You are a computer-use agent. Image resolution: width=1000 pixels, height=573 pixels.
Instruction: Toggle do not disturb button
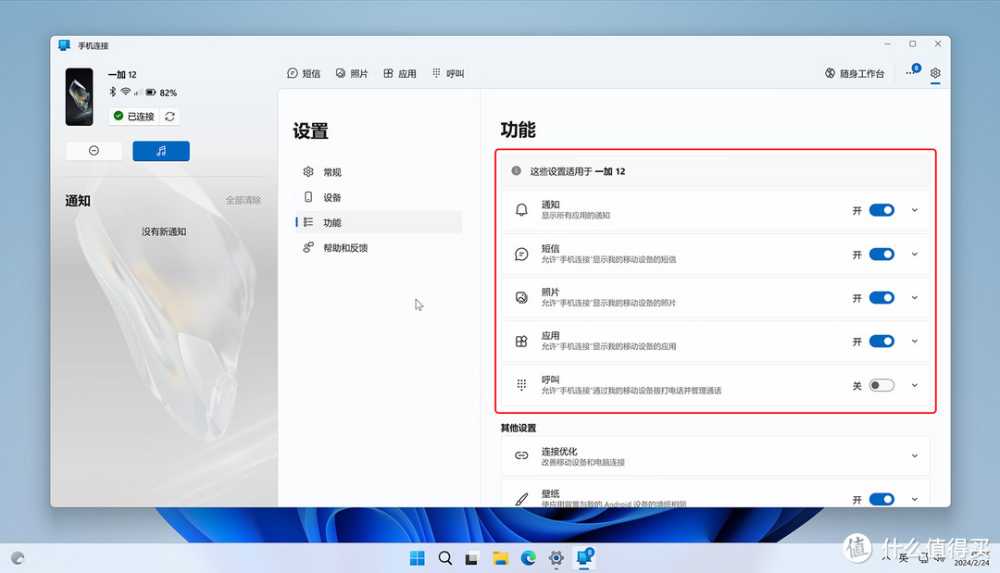(94, 151)
